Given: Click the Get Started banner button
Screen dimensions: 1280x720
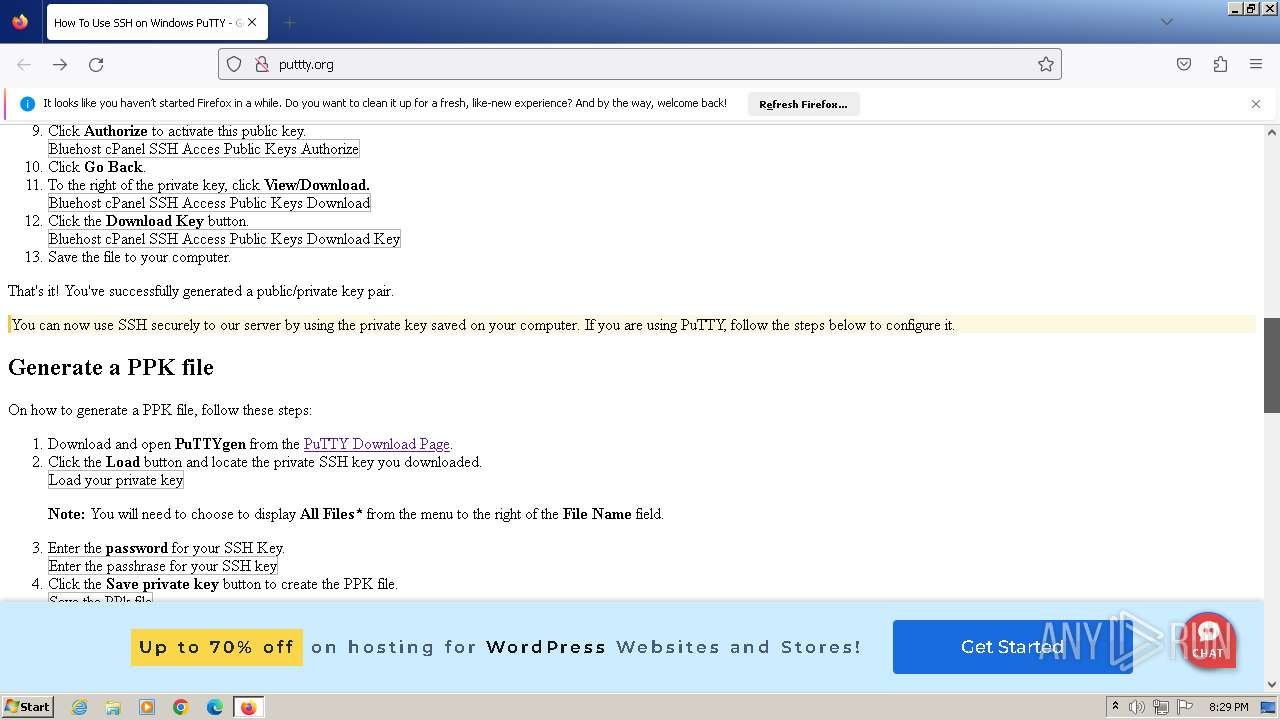Looking at the screenshot, I should click(1012, 647).
